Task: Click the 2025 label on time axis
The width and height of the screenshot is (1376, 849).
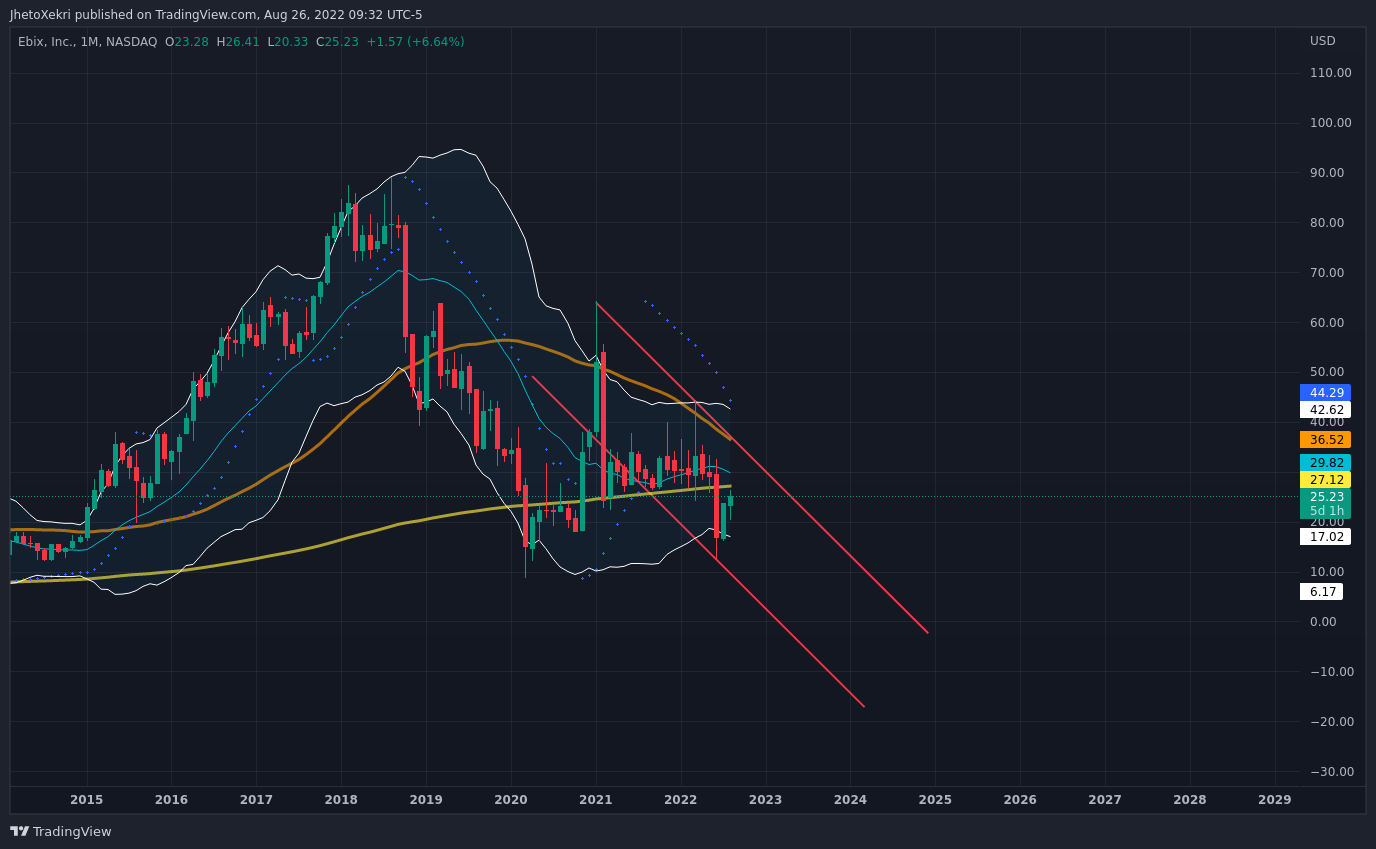Action: (x=935, y=800)
